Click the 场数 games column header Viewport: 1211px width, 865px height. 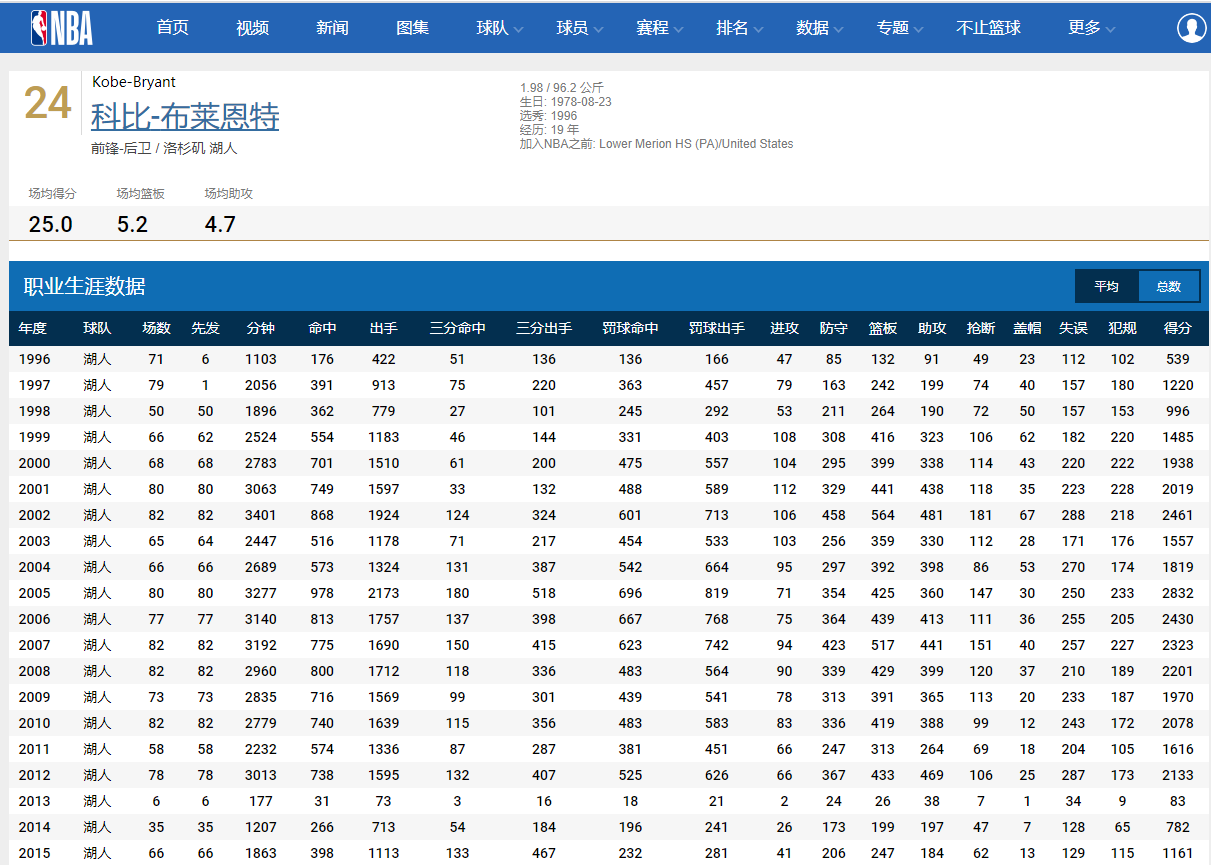coord(156,328)
